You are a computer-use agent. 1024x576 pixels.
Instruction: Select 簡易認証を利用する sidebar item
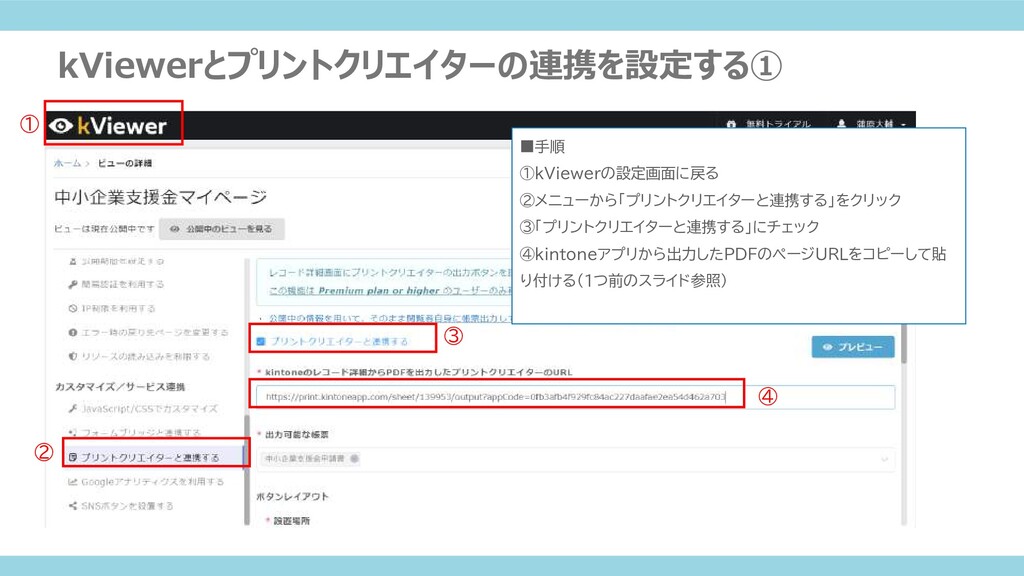click(116, 284)
